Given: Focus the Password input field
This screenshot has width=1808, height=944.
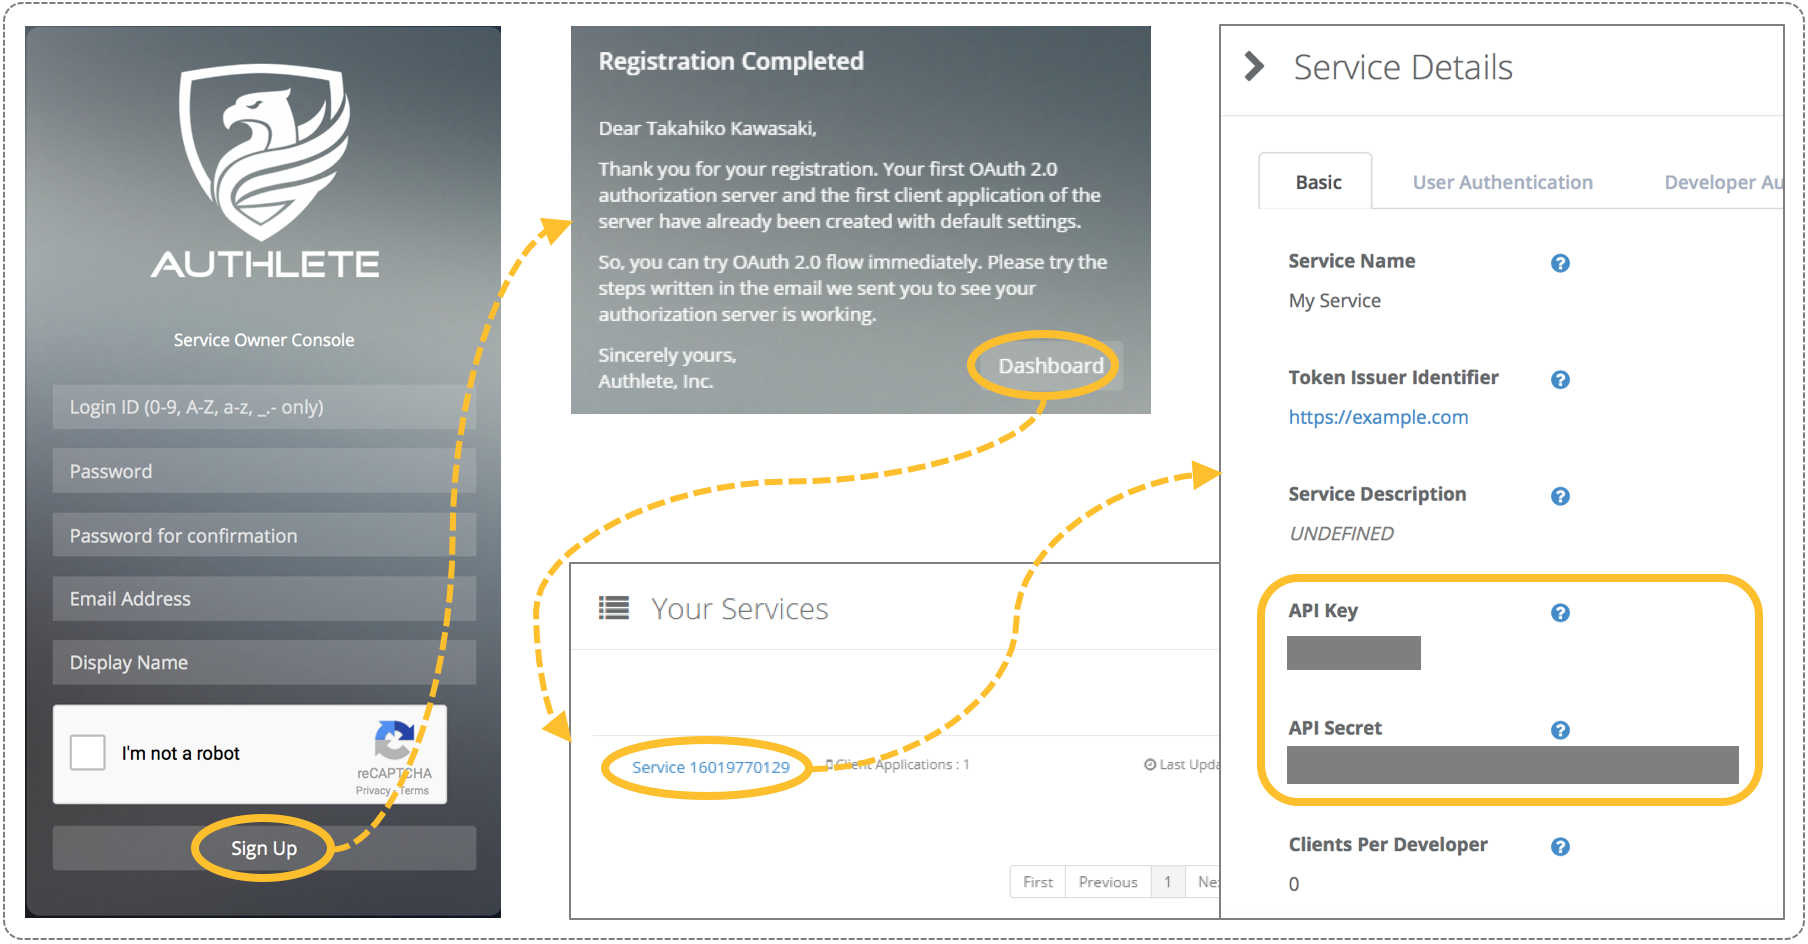Looking at the screenshot, I should [x=264, y=471].
